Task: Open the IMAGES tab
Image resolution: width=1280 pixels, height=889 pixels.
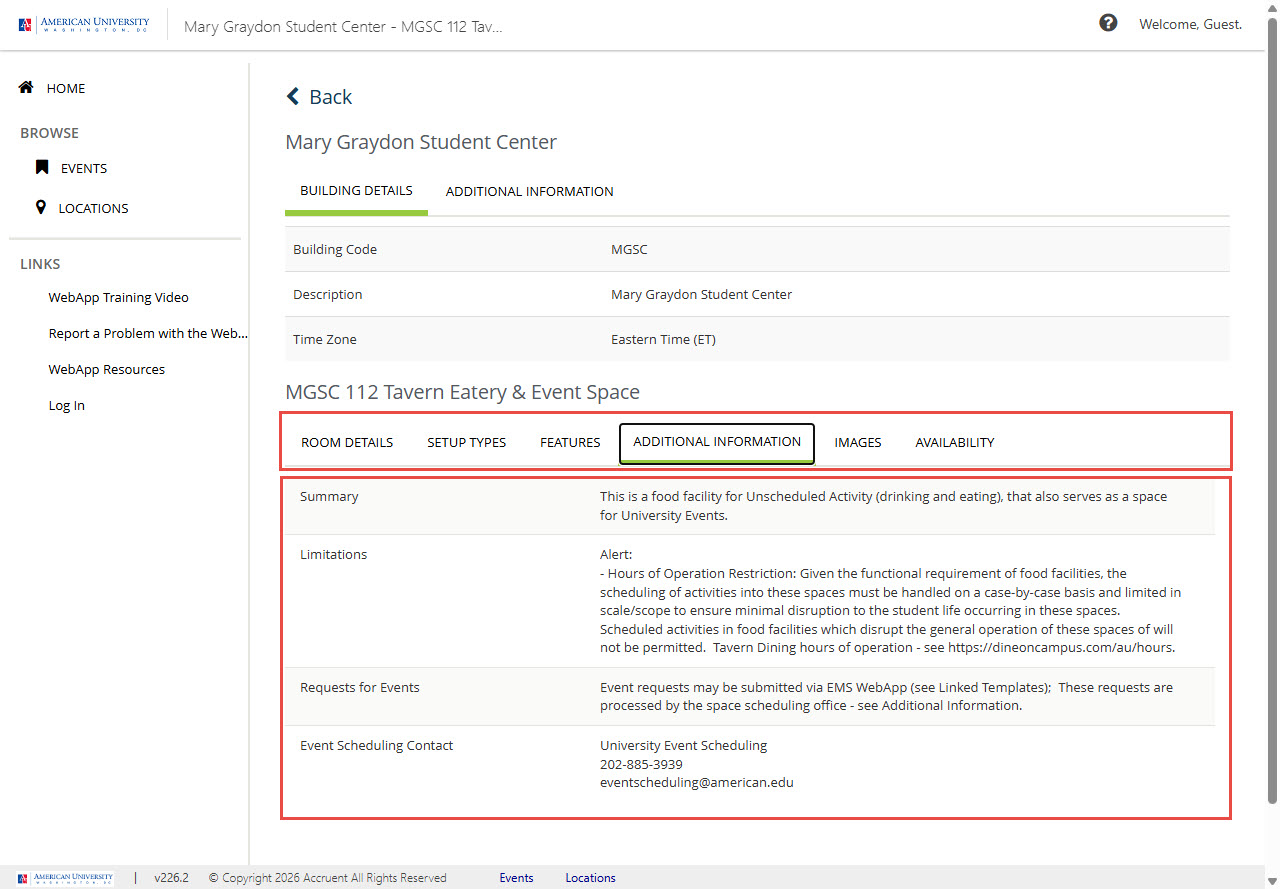Action: tap(858, 442)
